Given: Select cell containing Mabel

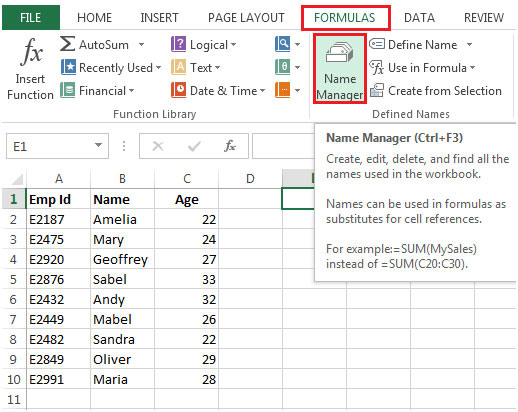Looking at the screenshot, I should [122, 319].
